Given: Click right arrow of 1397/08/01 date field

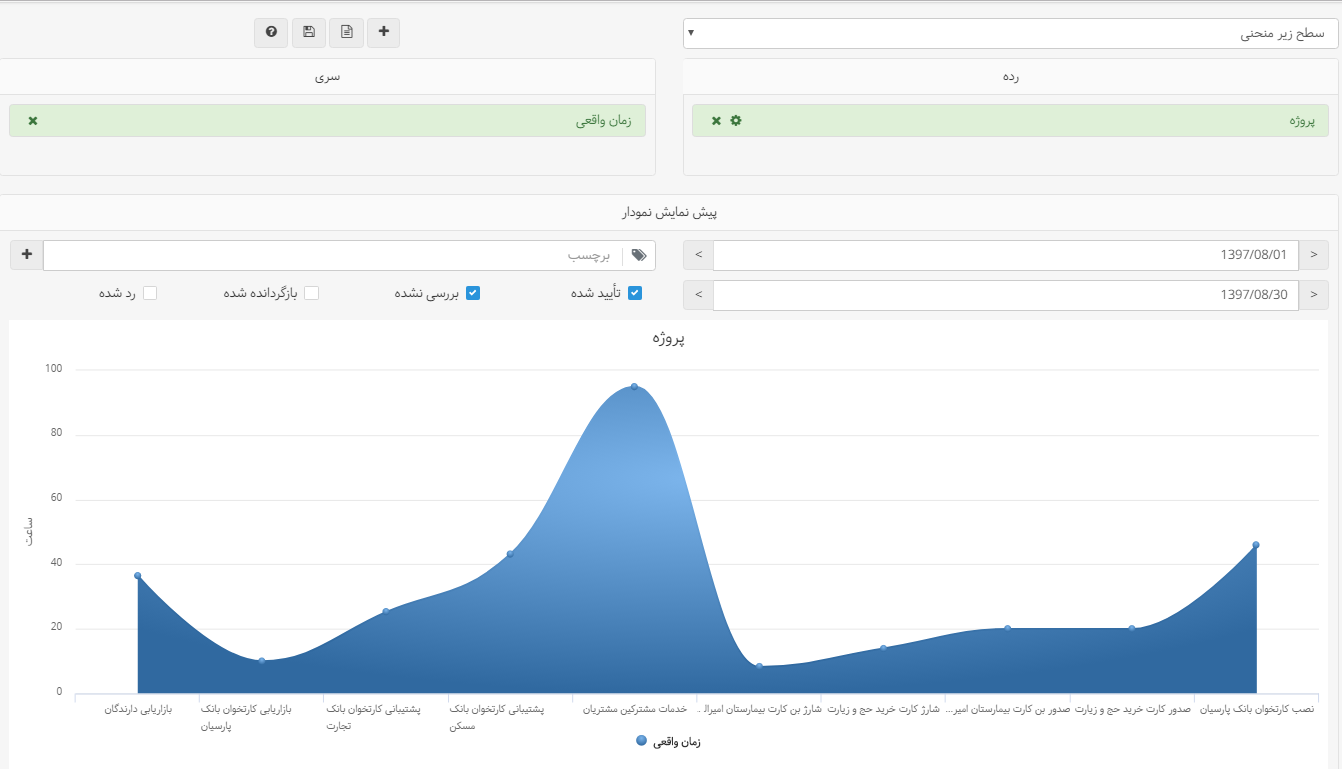Looking at the screenshot, I should 1313,255.
